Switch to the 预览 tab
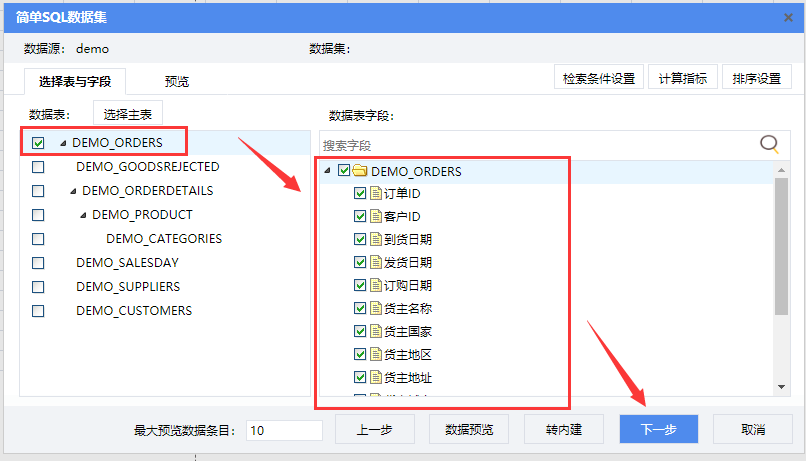Image resolution: width=806 pixels, height=461 pixels. tap(177, 81)
